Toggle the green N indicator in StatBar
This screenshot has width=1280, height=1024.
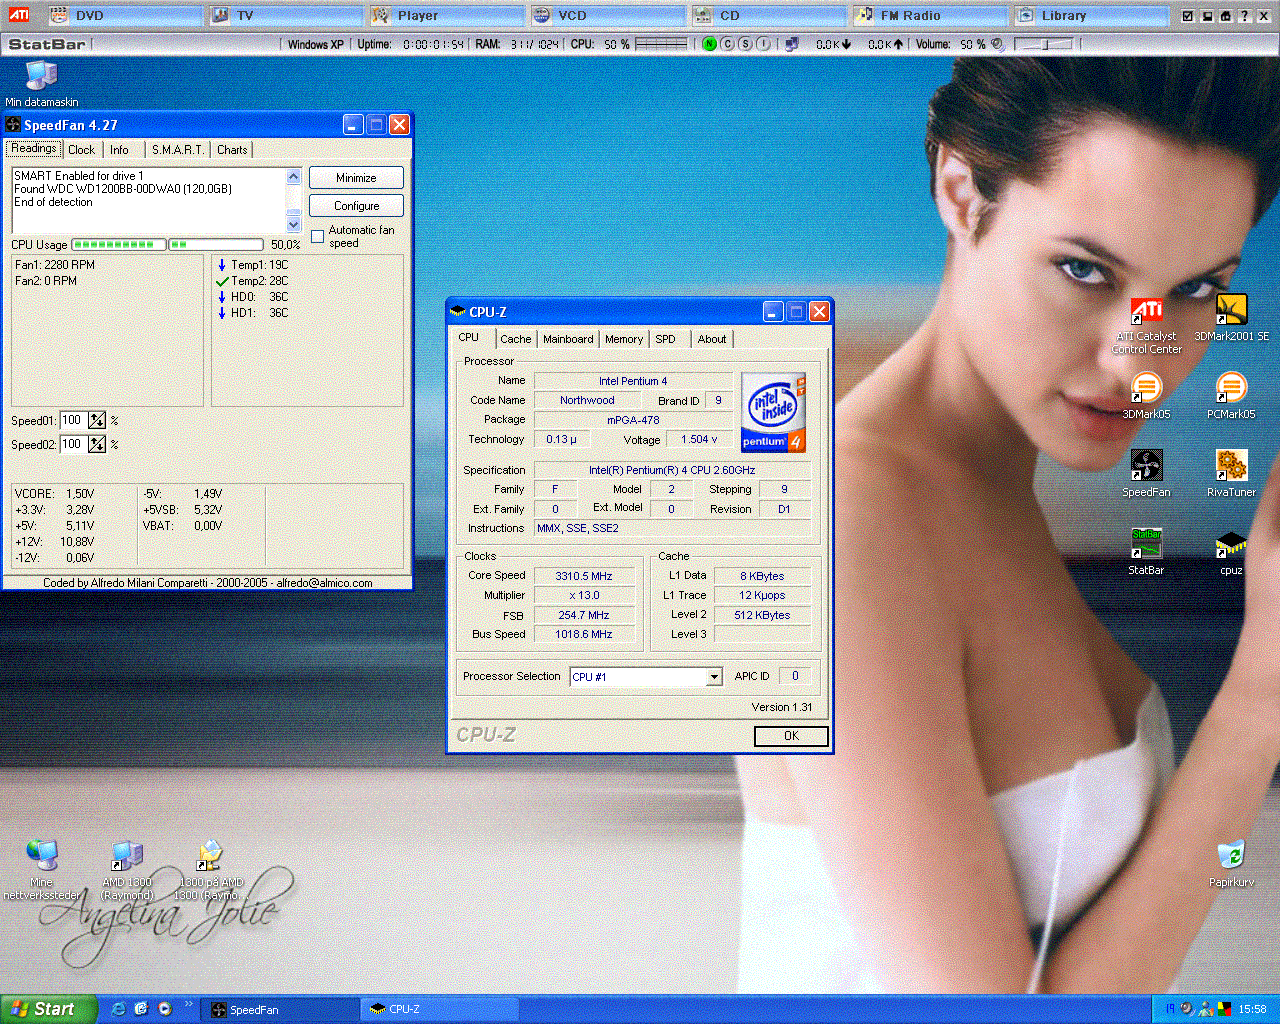click(709, 44)
